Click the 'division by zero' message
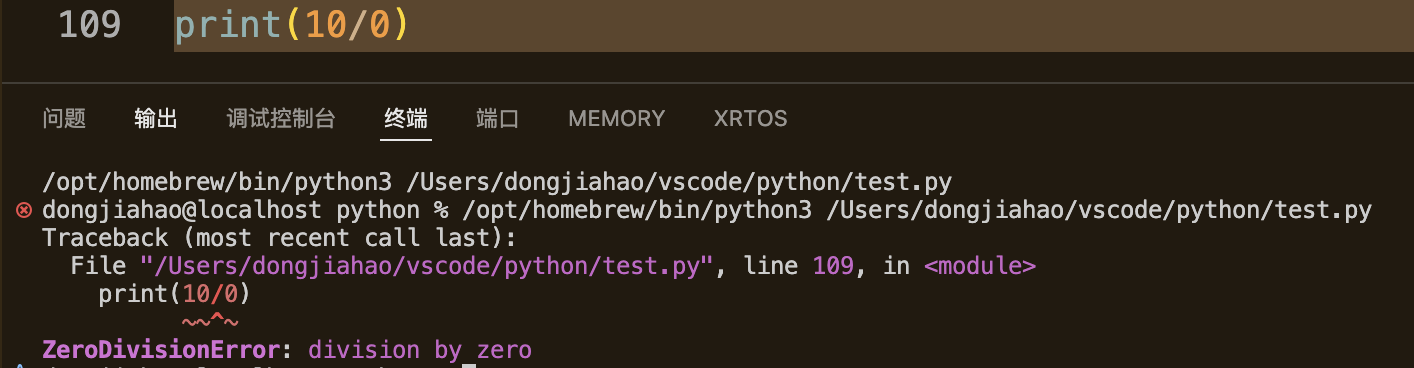The image size is (1414, 368). [420, 350]
